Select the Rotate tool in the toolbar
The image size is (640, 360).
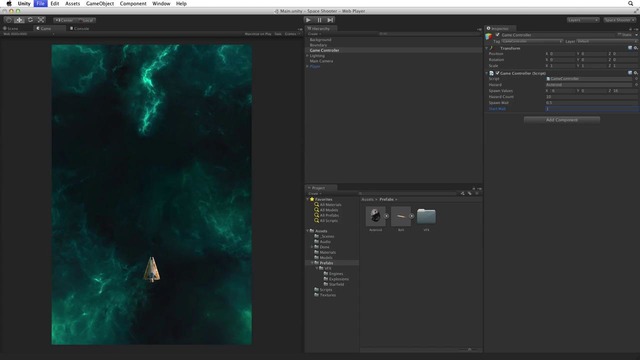pos(30,20)
